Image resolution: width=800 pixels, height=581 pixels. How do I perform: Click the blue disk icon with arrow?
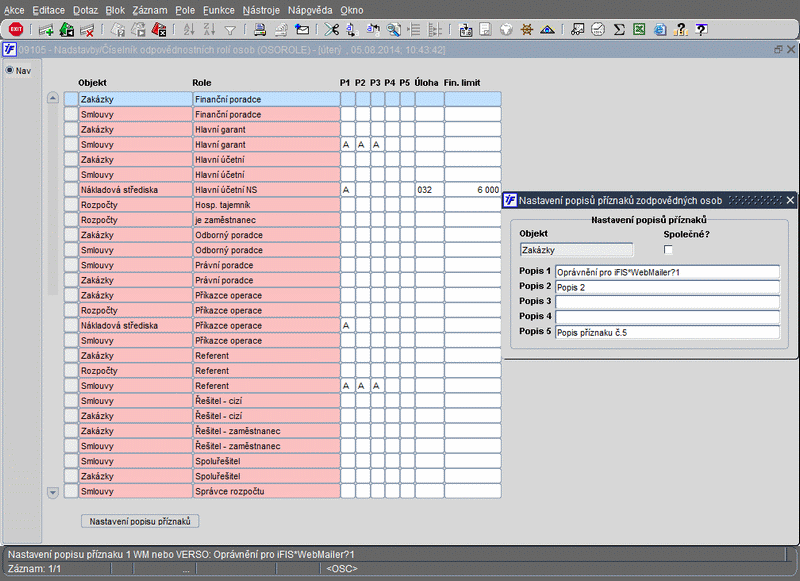(465, 30)
